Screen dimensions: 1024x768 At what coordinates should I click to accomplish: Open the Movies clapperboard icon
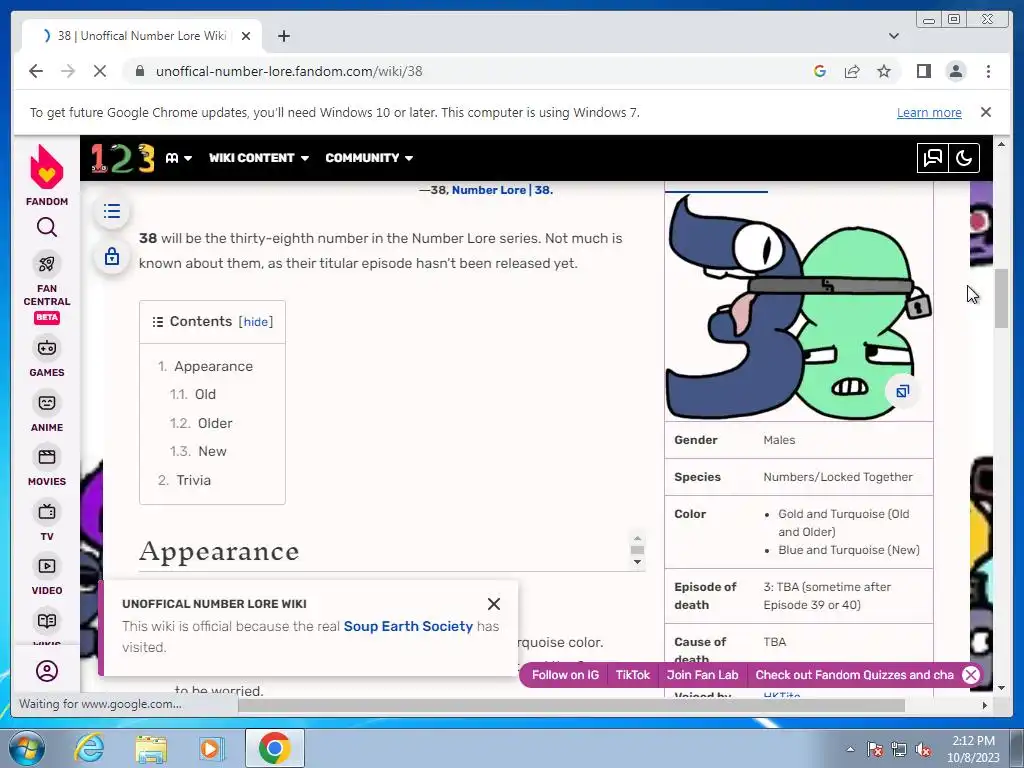pos(46,456)
